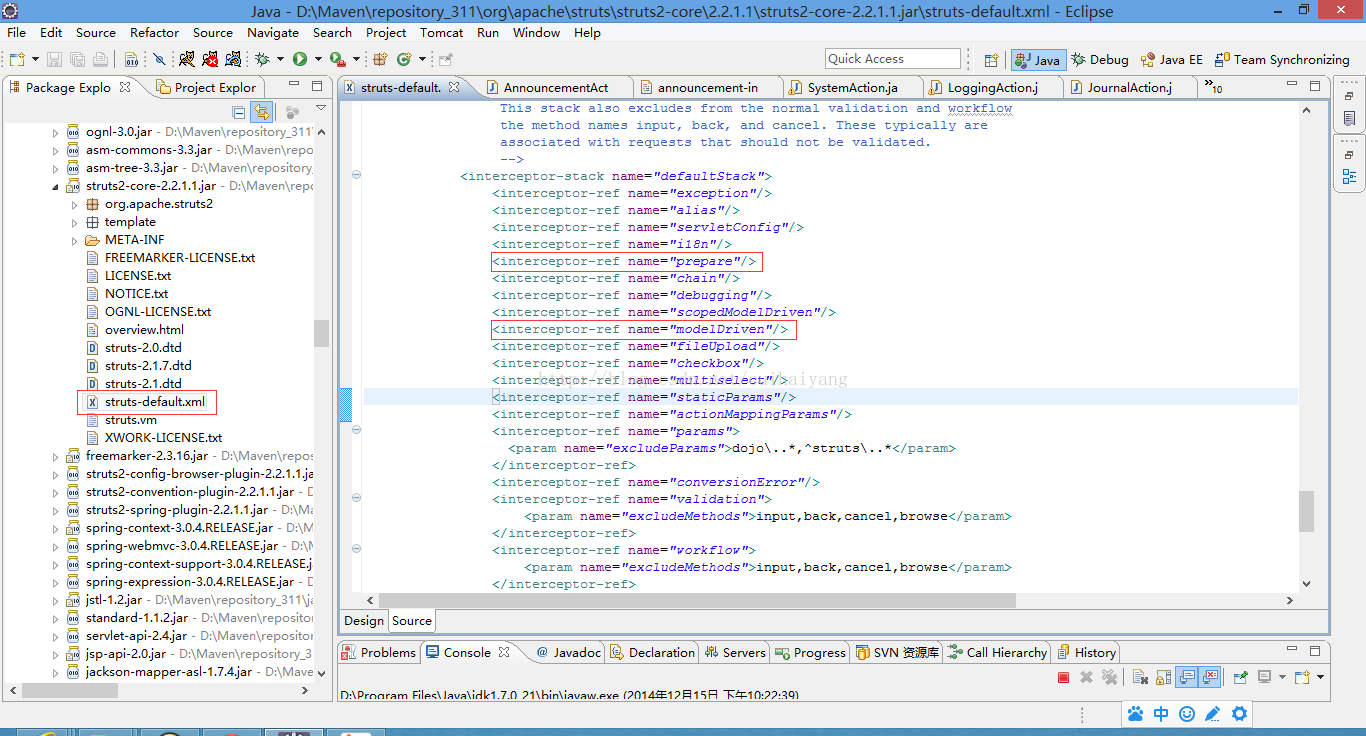Click Clear Console icon
Image resolution: width=1366 pixels, height=736 pixels.
pos(1140,677)
